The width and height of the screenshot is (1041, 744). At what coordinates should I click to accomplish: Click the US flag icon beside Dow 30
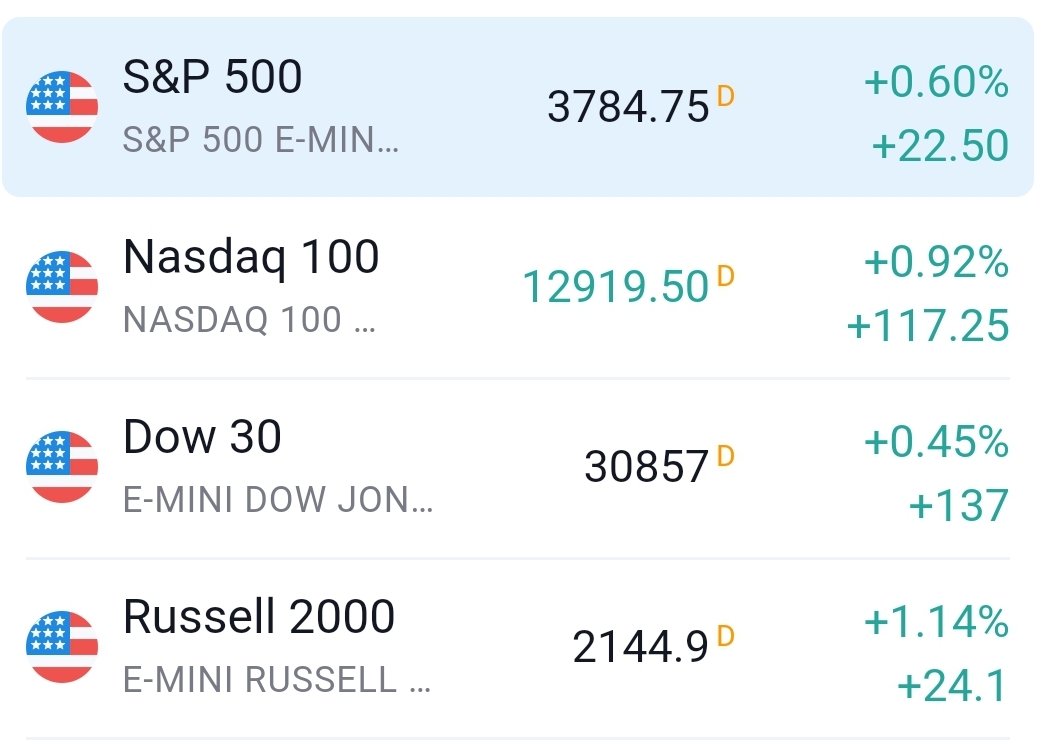62,467
